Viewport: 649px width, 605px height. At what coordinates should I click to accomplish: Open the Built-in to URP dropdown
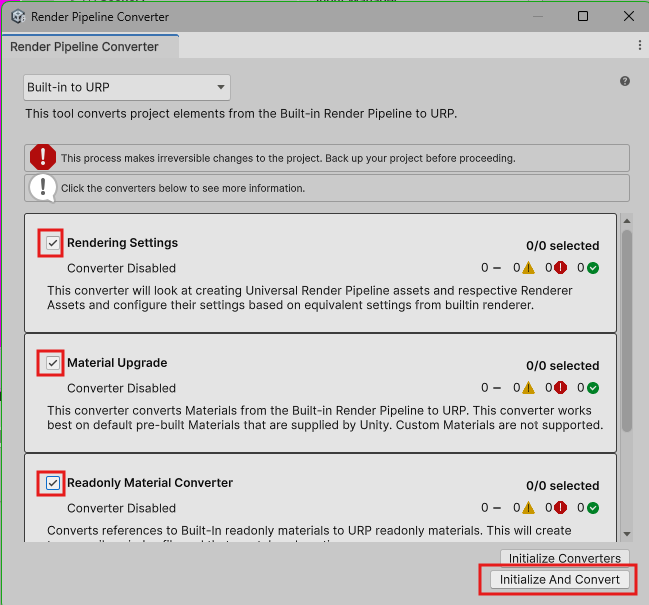pyautogui.click(x=127, y=87)
